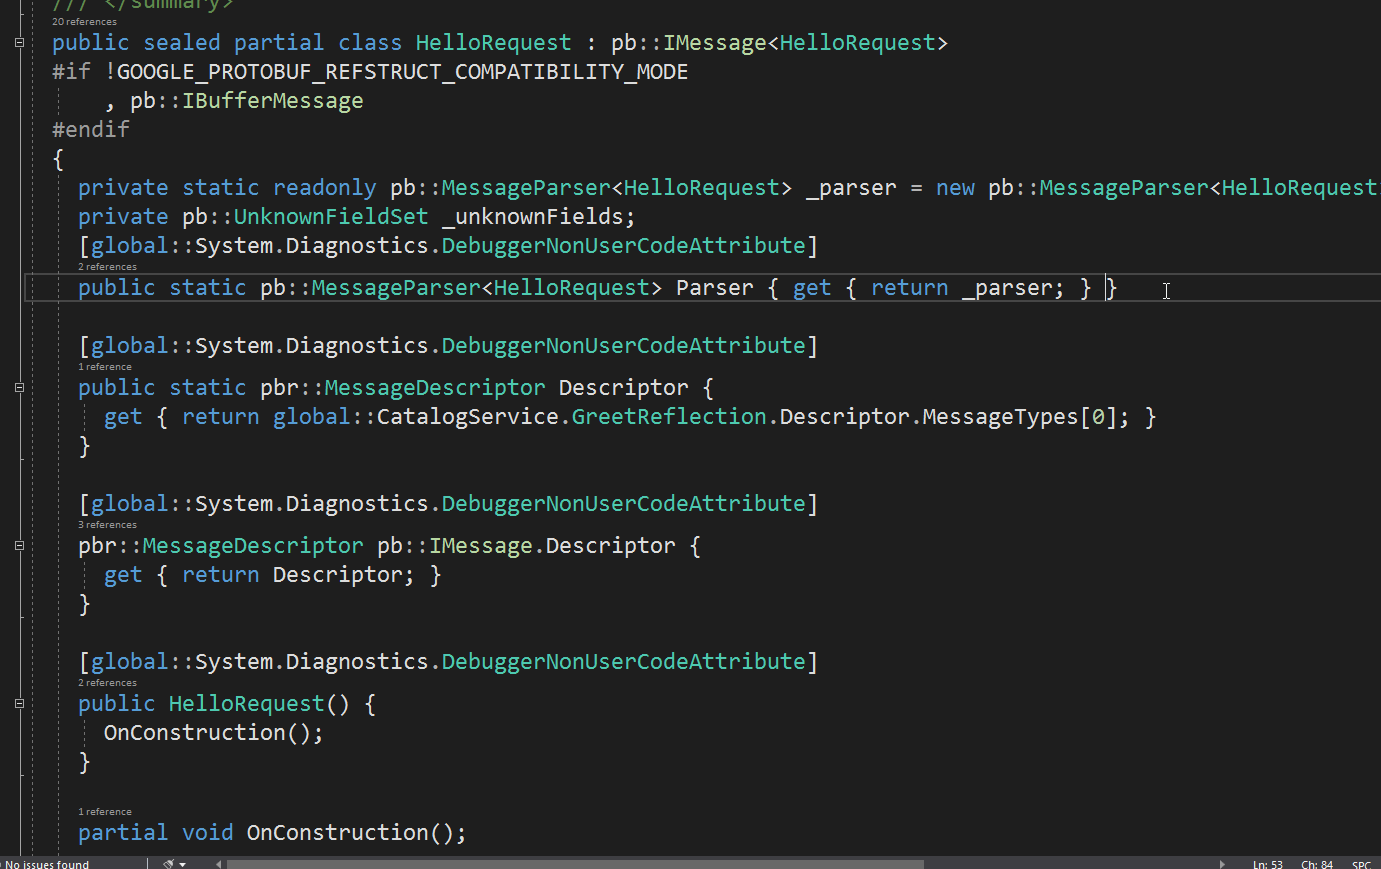Viewport: 1381px width, 869px height.
Task: View '3 references' for pb::IMessage.Descriptor
Action: click(x=105, y=524)
